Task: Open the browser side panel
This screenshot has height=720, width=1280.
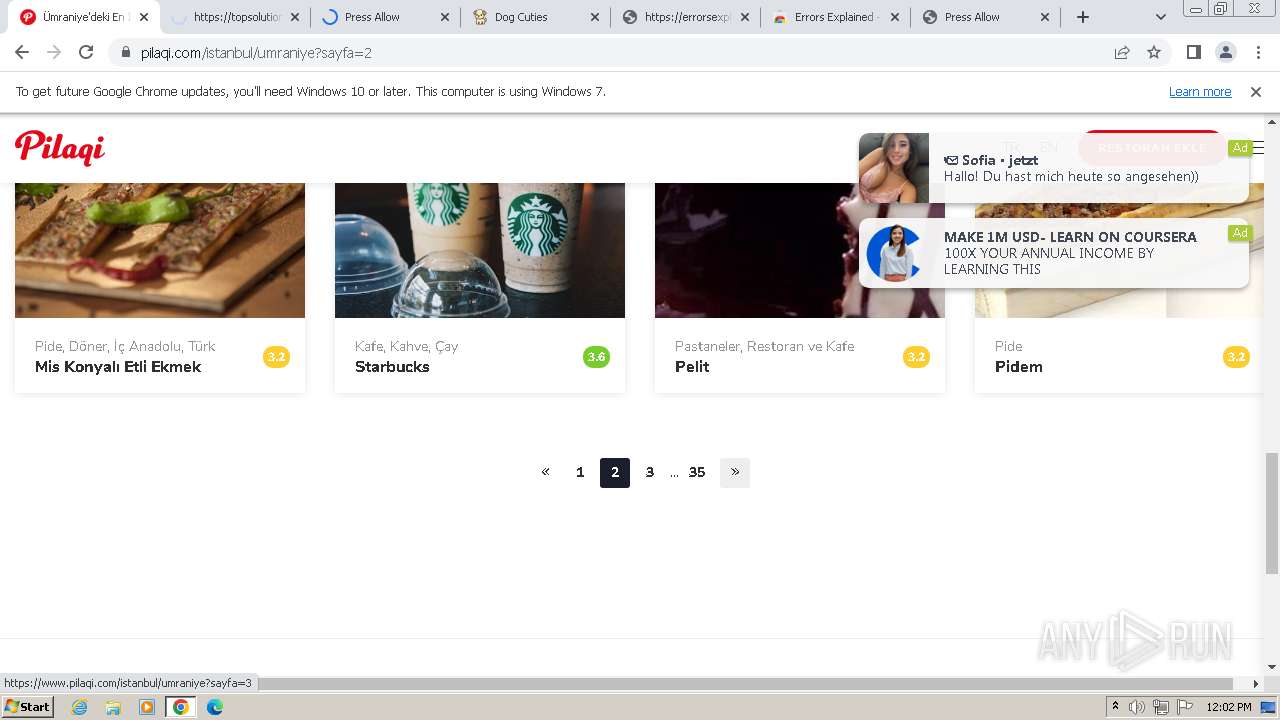Action: 1193,52
